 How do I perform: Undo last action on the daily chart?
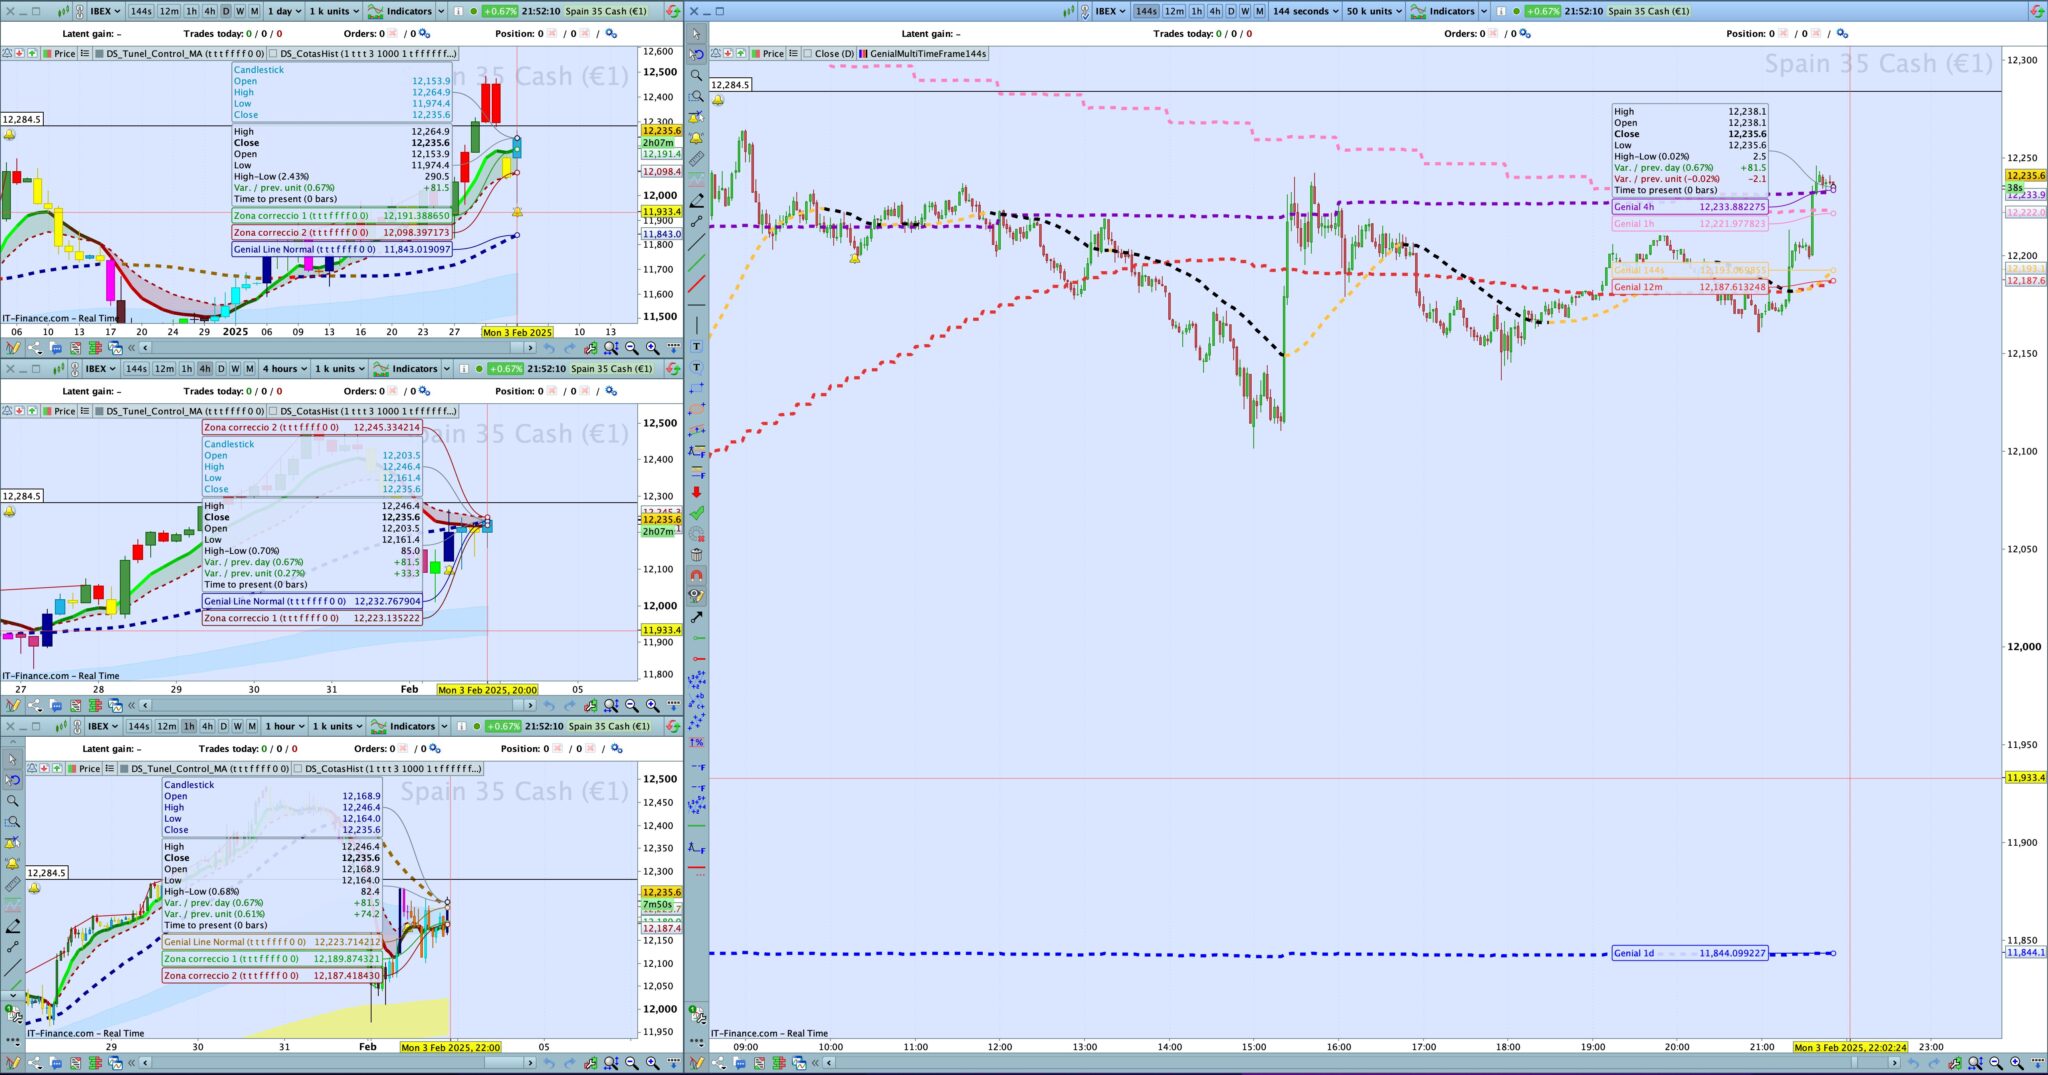point(549,348)
